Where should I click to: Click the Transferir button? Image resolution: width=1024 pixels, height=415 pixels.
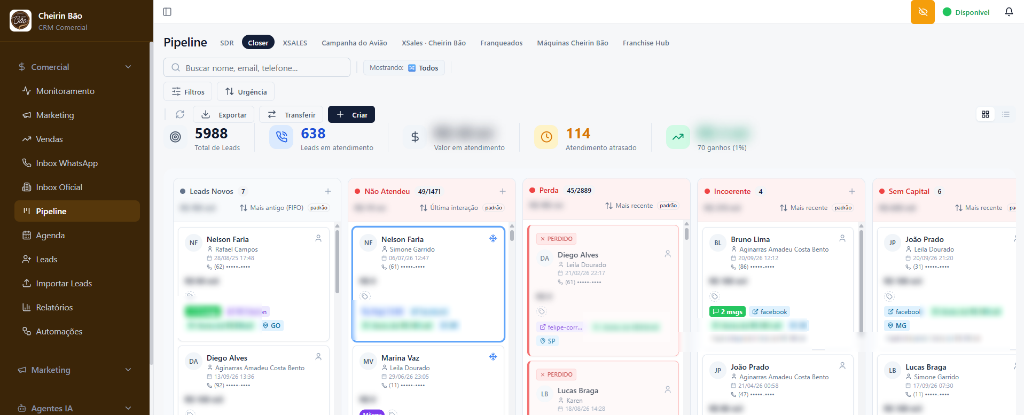(291, 114)
